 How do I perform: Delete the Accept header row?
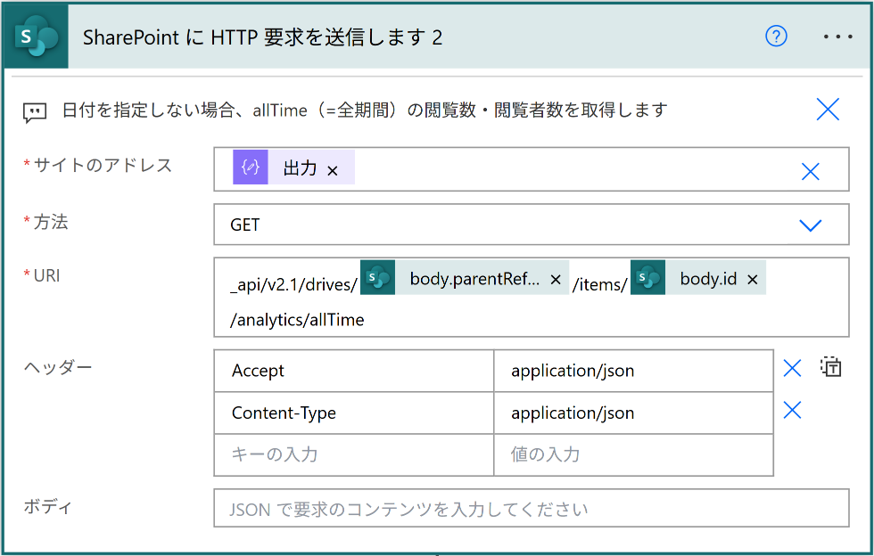click(792, 369)
